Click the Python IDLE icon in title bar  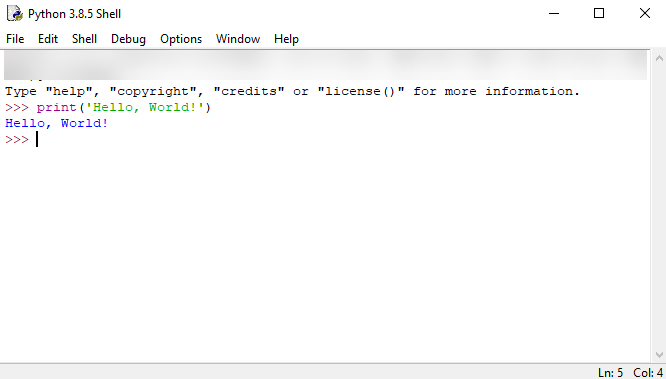15,14
